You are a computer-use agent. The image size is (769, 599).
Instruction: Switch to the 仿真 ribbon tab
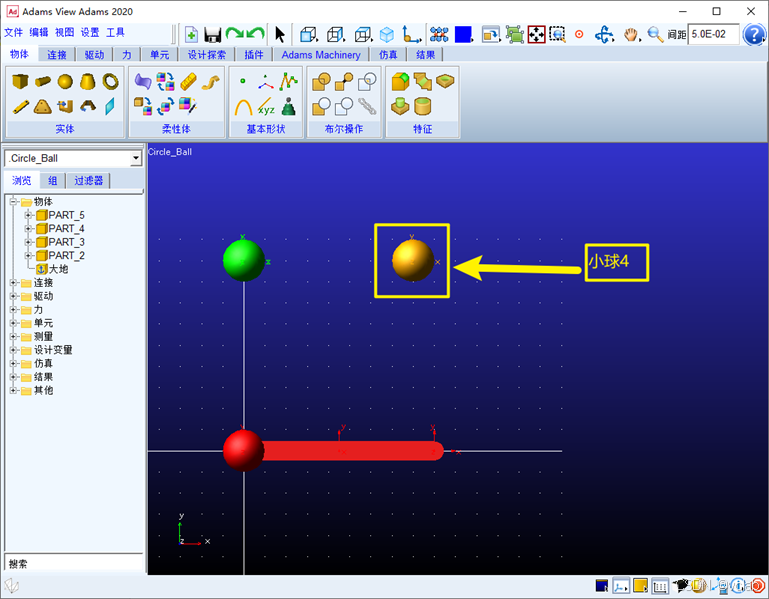[x=388, y=54]
